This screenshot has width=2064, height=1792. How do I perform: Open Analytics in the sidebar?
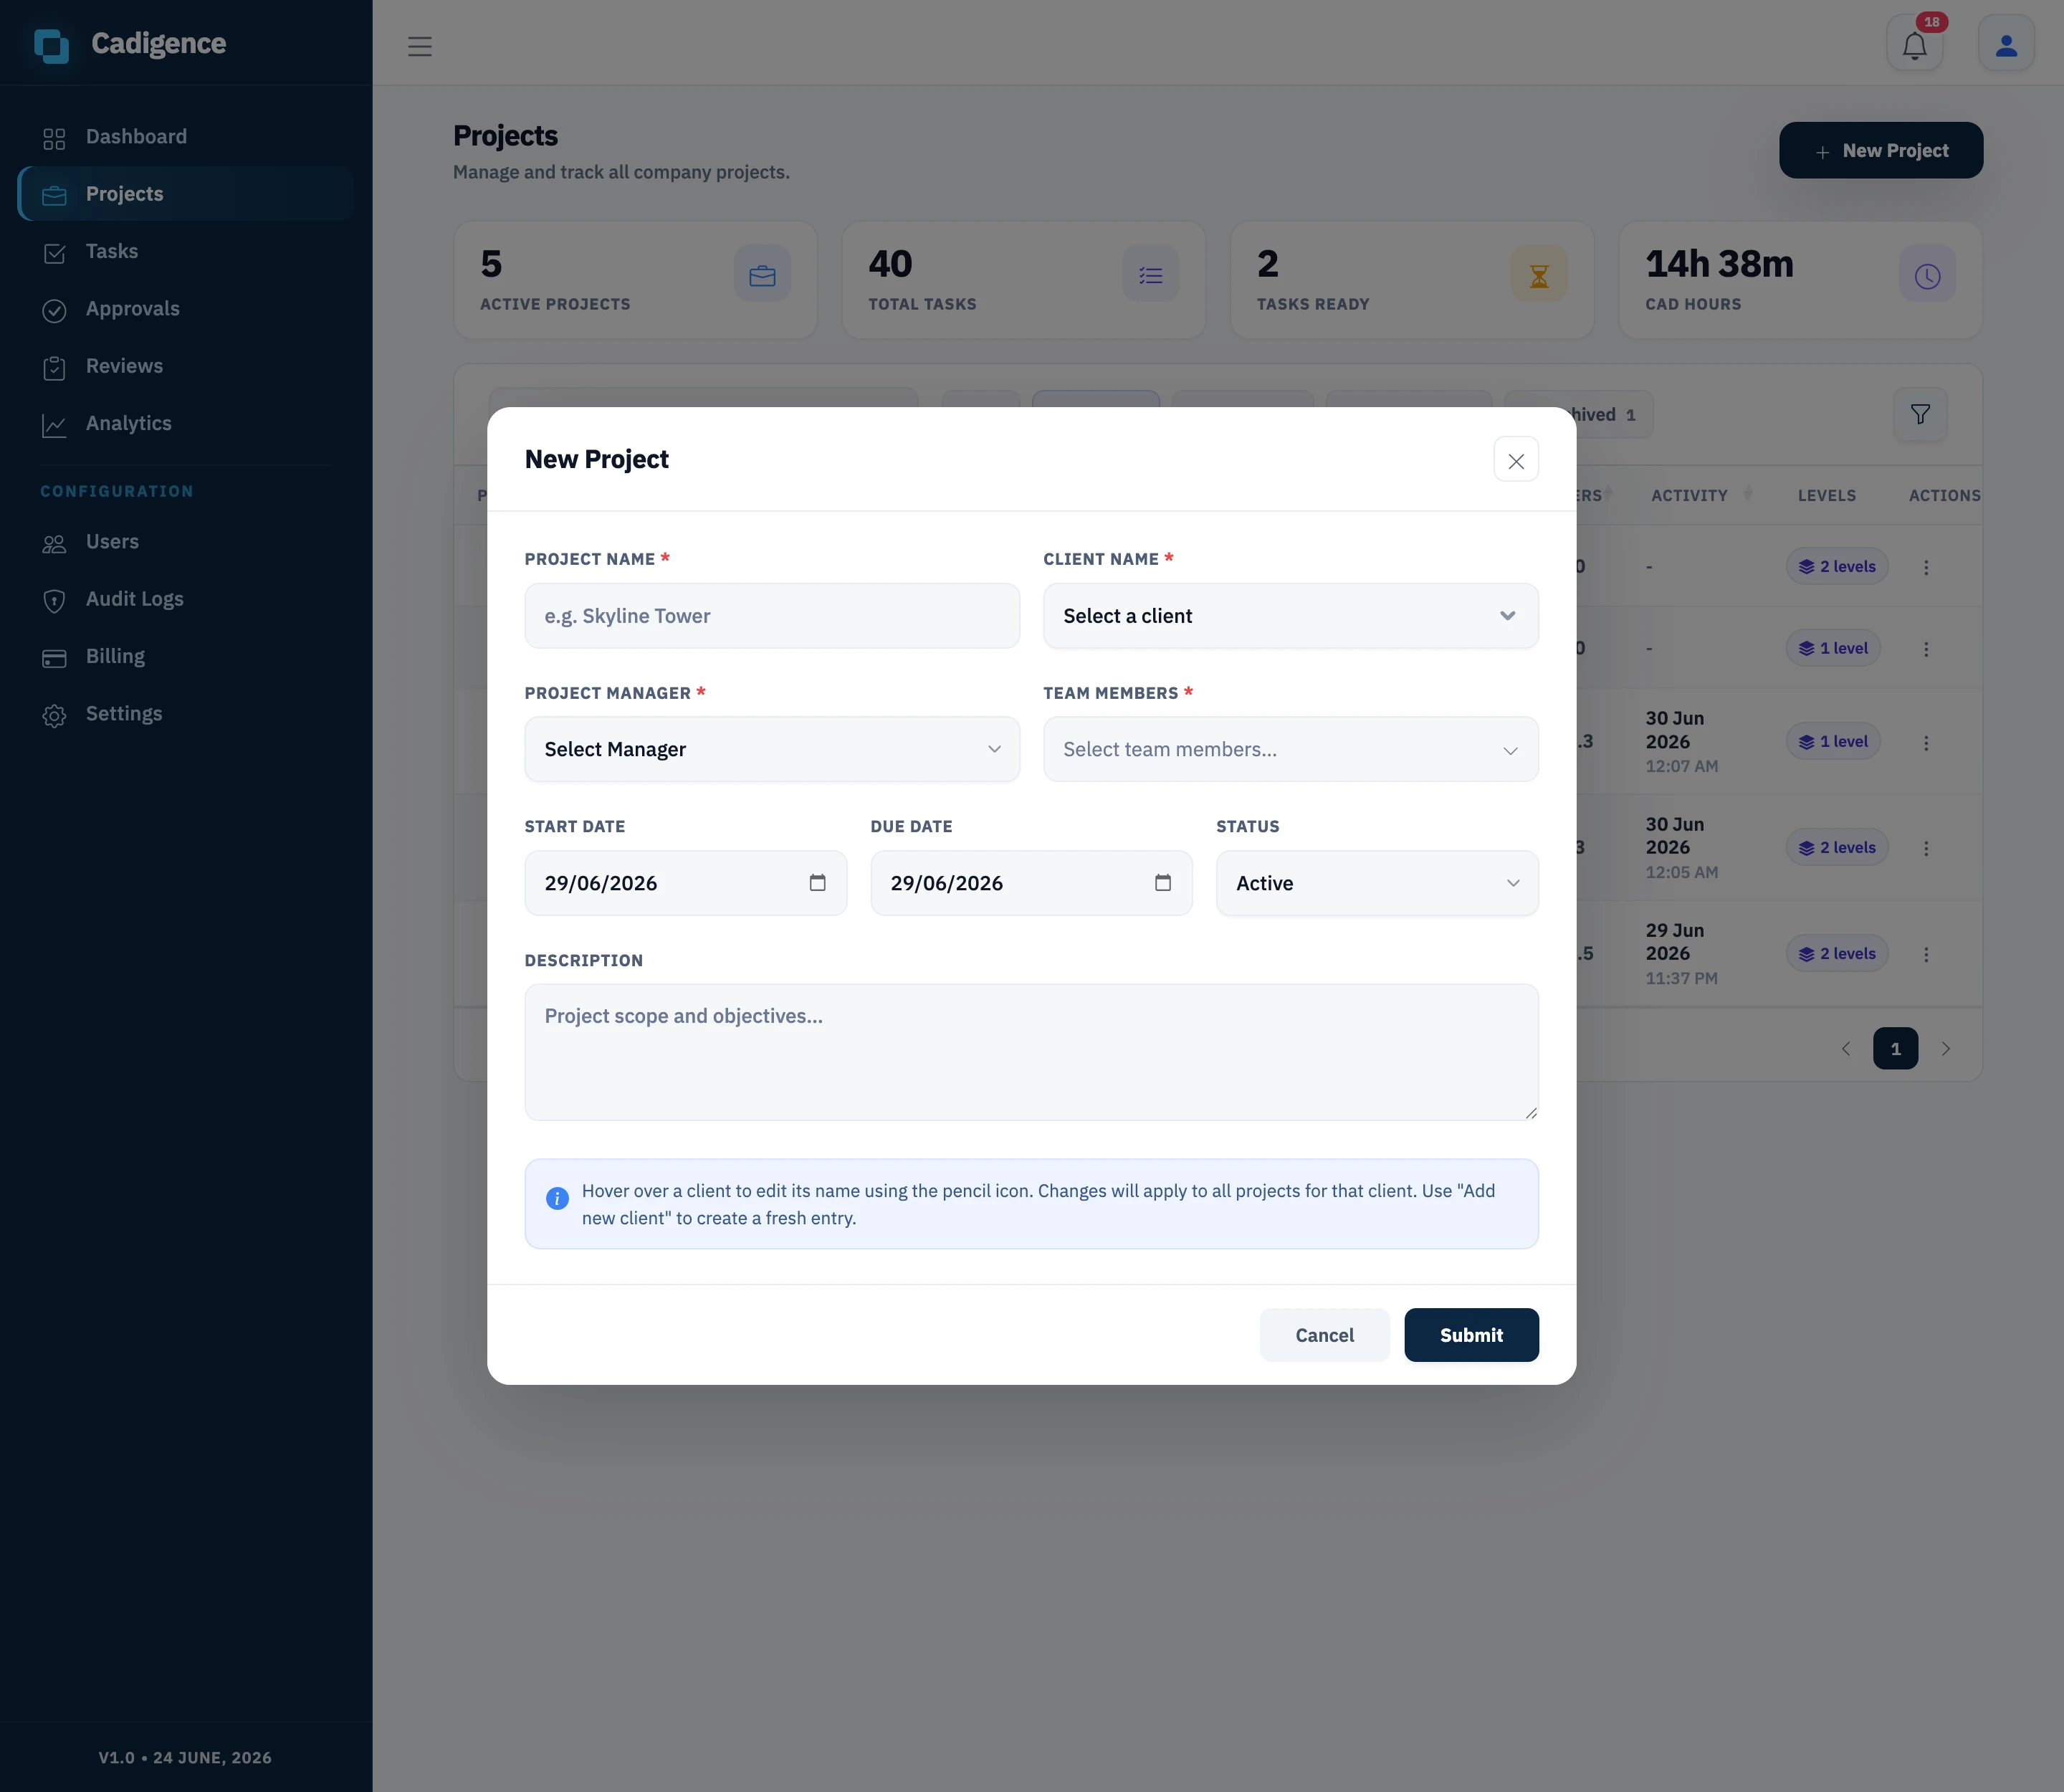186,424
